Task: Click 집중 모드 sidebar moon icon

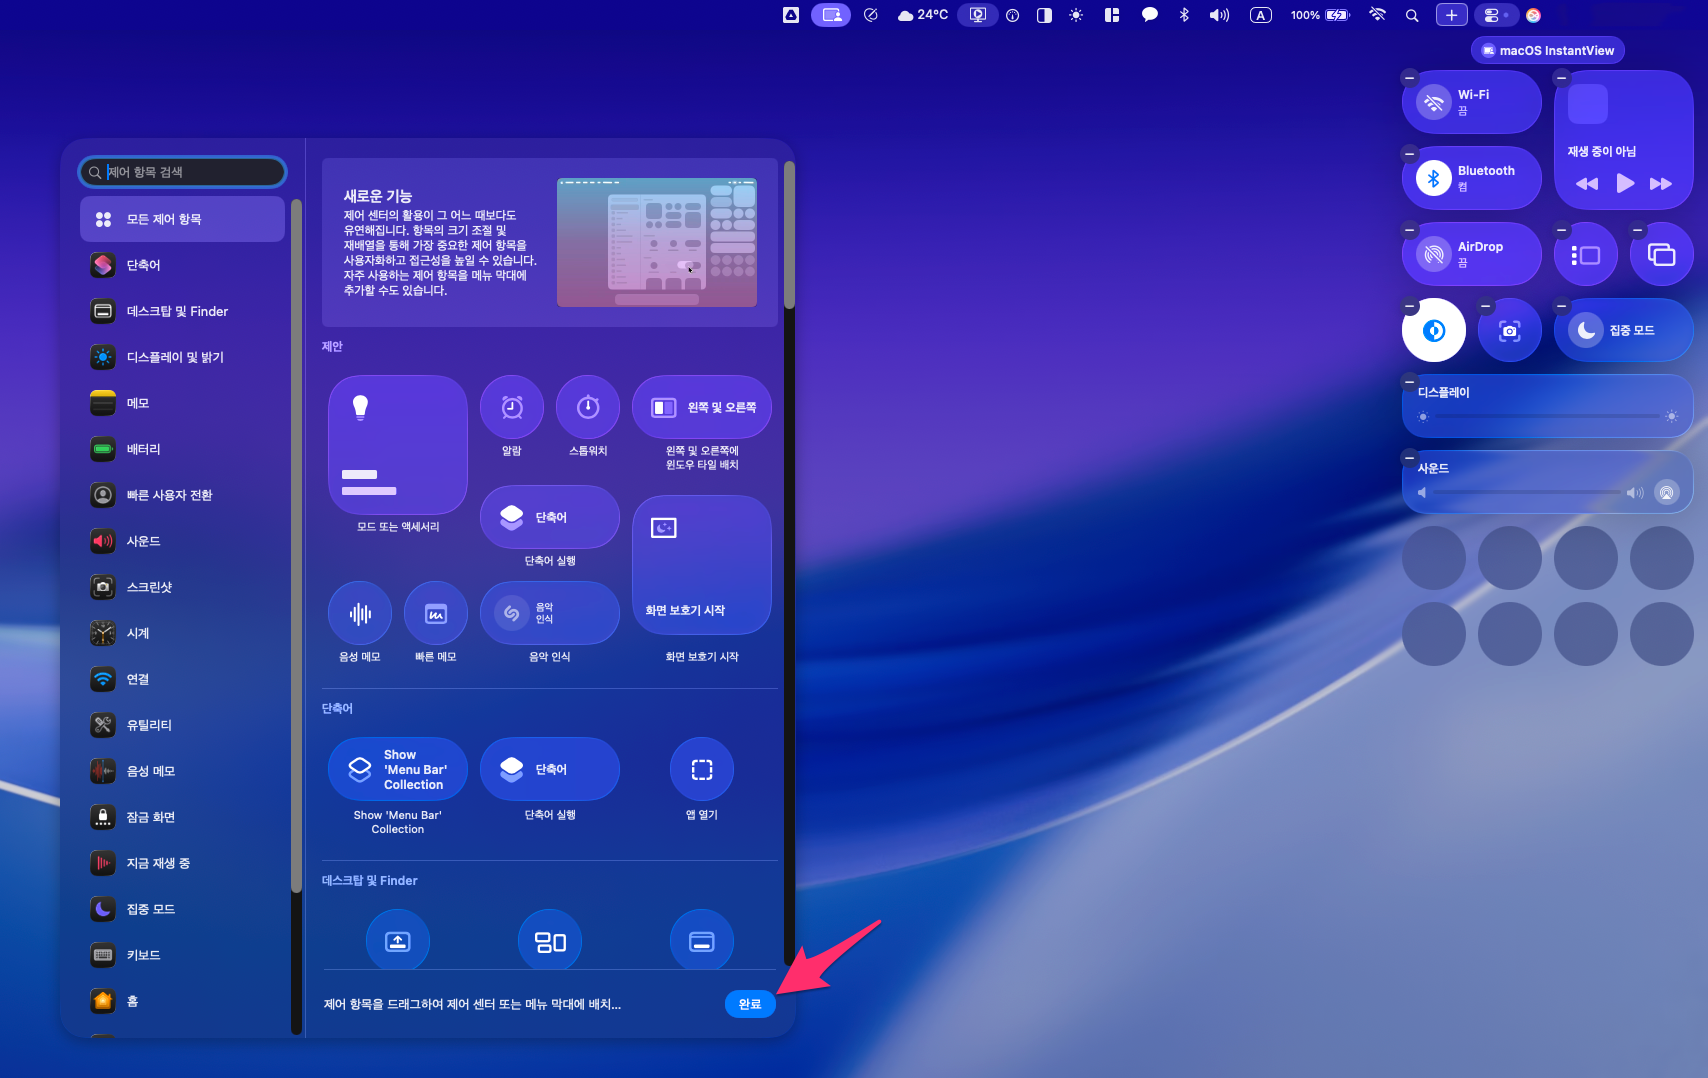Action: 103,909
